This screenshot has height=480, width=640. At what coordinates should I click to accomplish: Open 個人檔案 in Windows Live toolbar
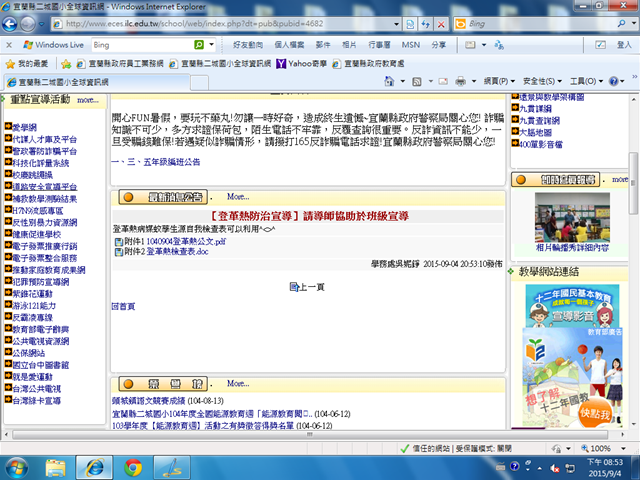click(x=289, y=45)
